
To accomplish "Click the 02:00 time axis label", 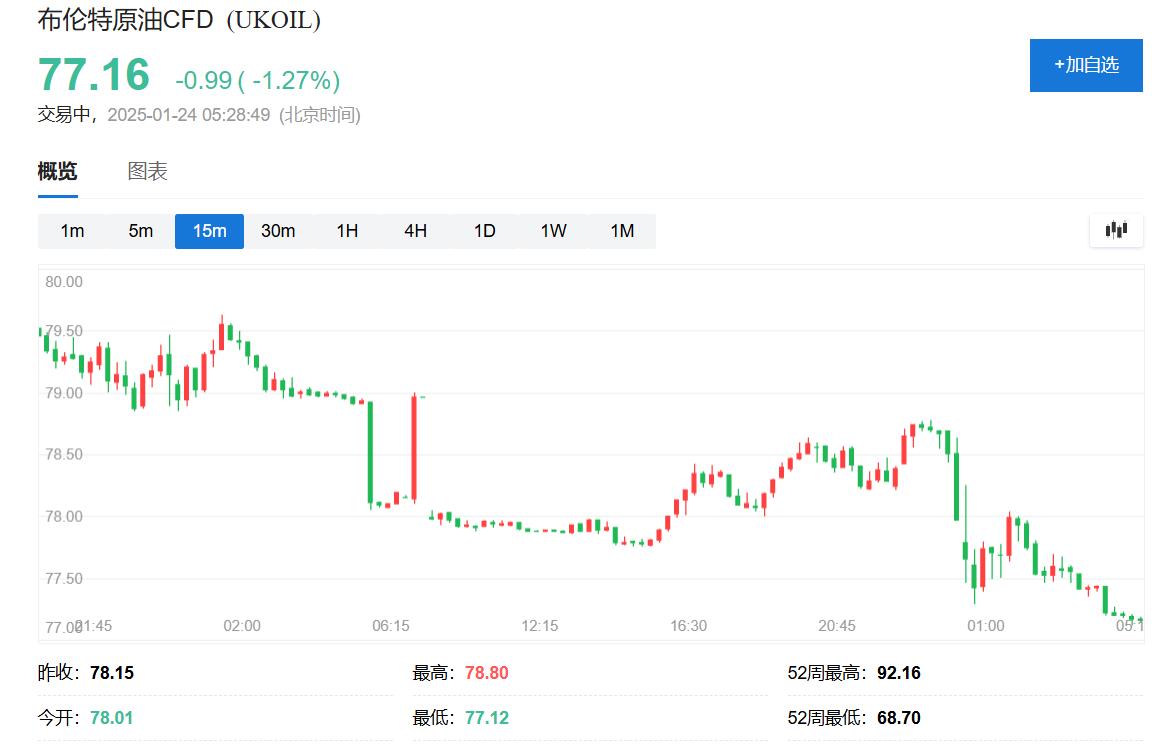I will click(242, 626).
